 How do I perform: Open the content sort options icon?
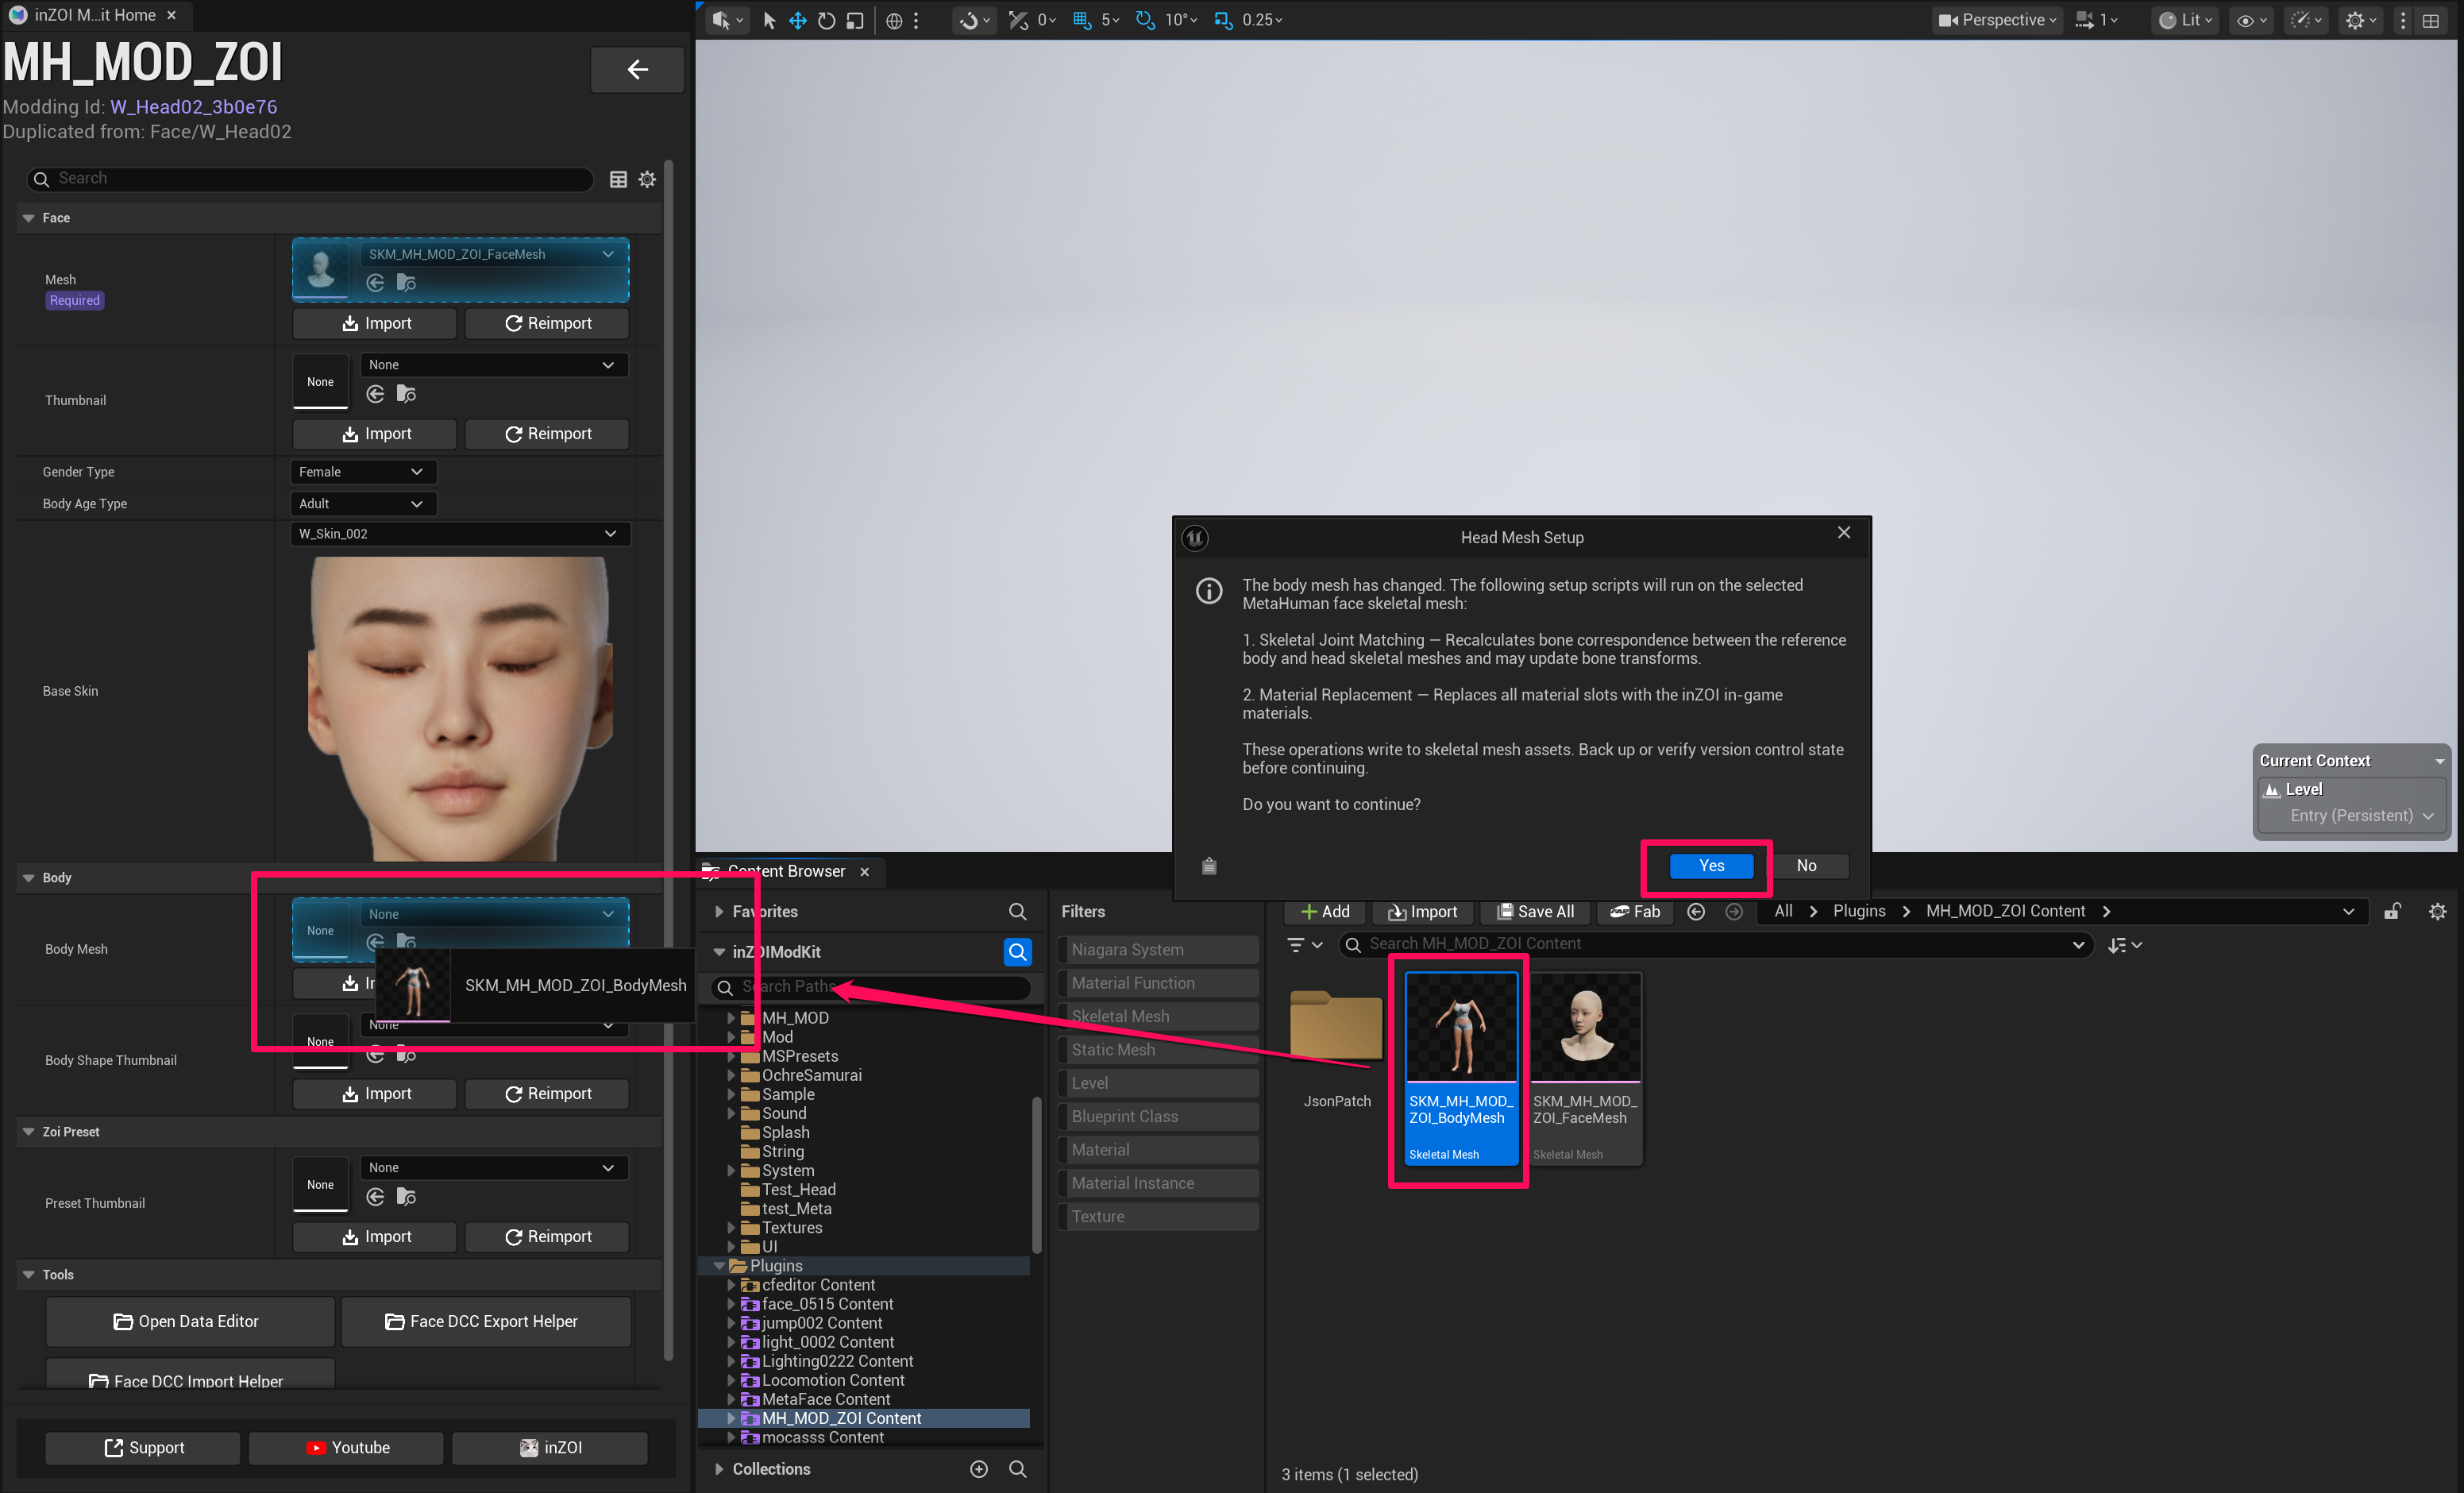click(x=2124, y=944)
